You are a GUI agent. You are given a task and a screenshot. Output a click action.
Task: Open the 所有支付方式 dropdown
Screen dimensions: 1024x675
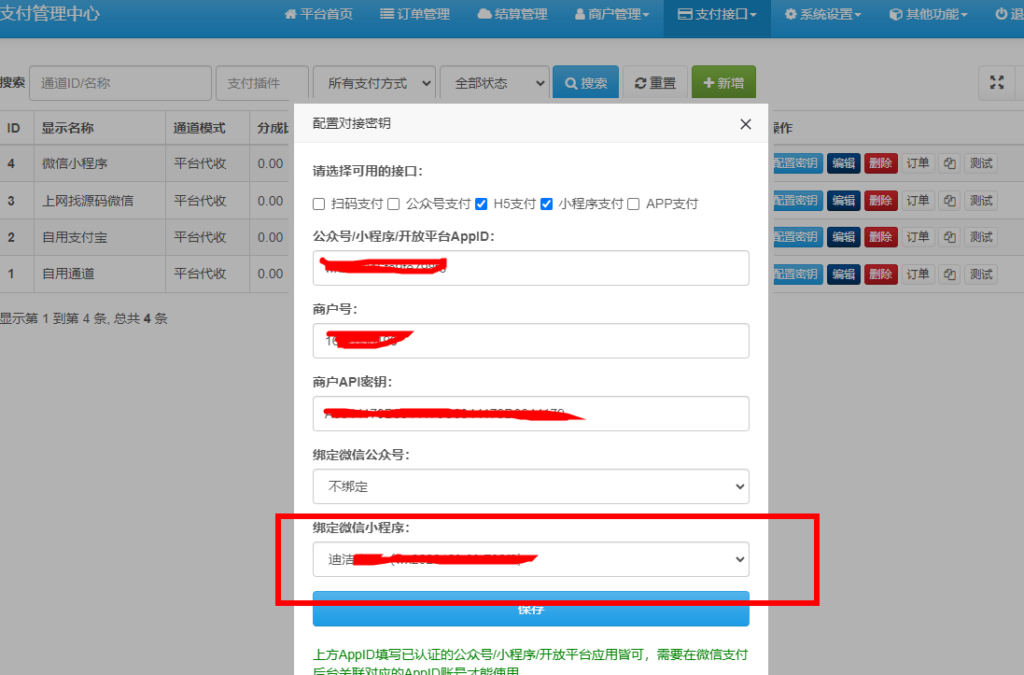tap(373, 82)
